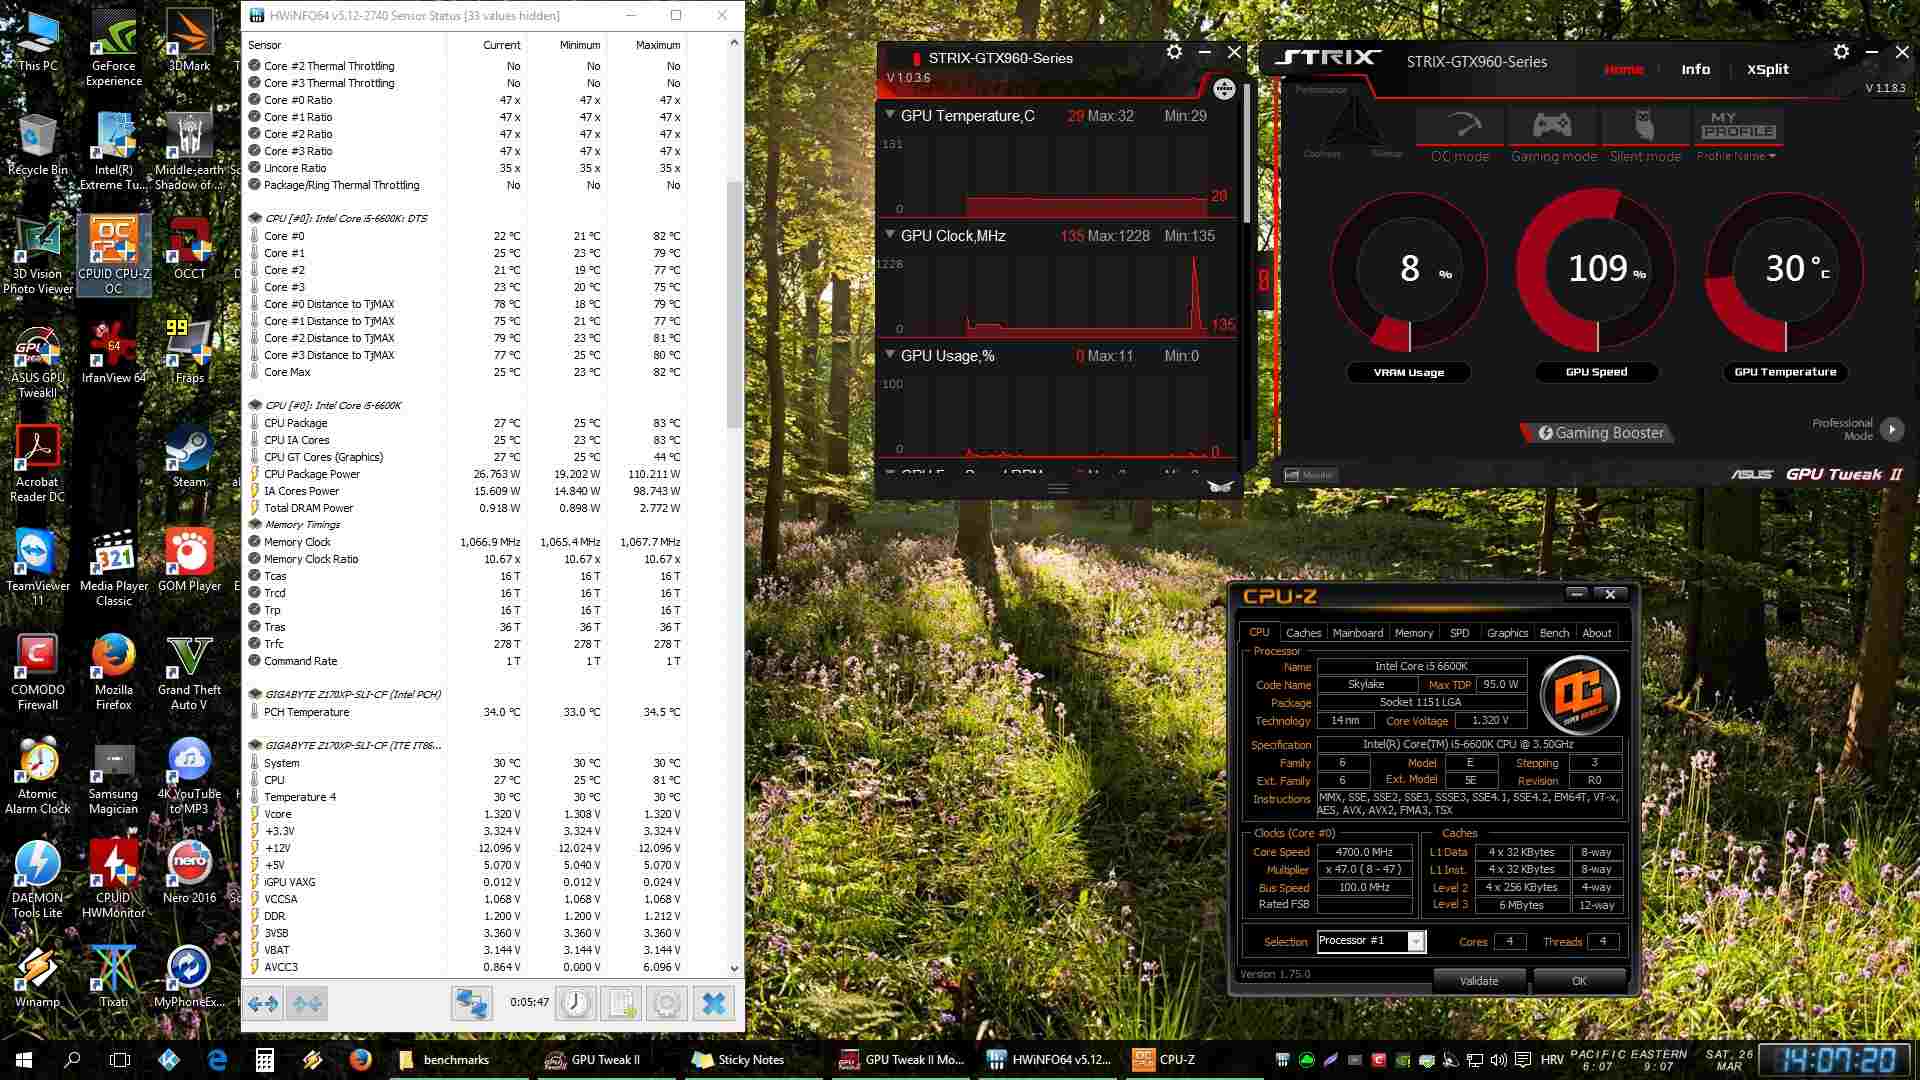Click the Gaming Booster button
Viewport: 1920px width, 1080px height.
1599,433
